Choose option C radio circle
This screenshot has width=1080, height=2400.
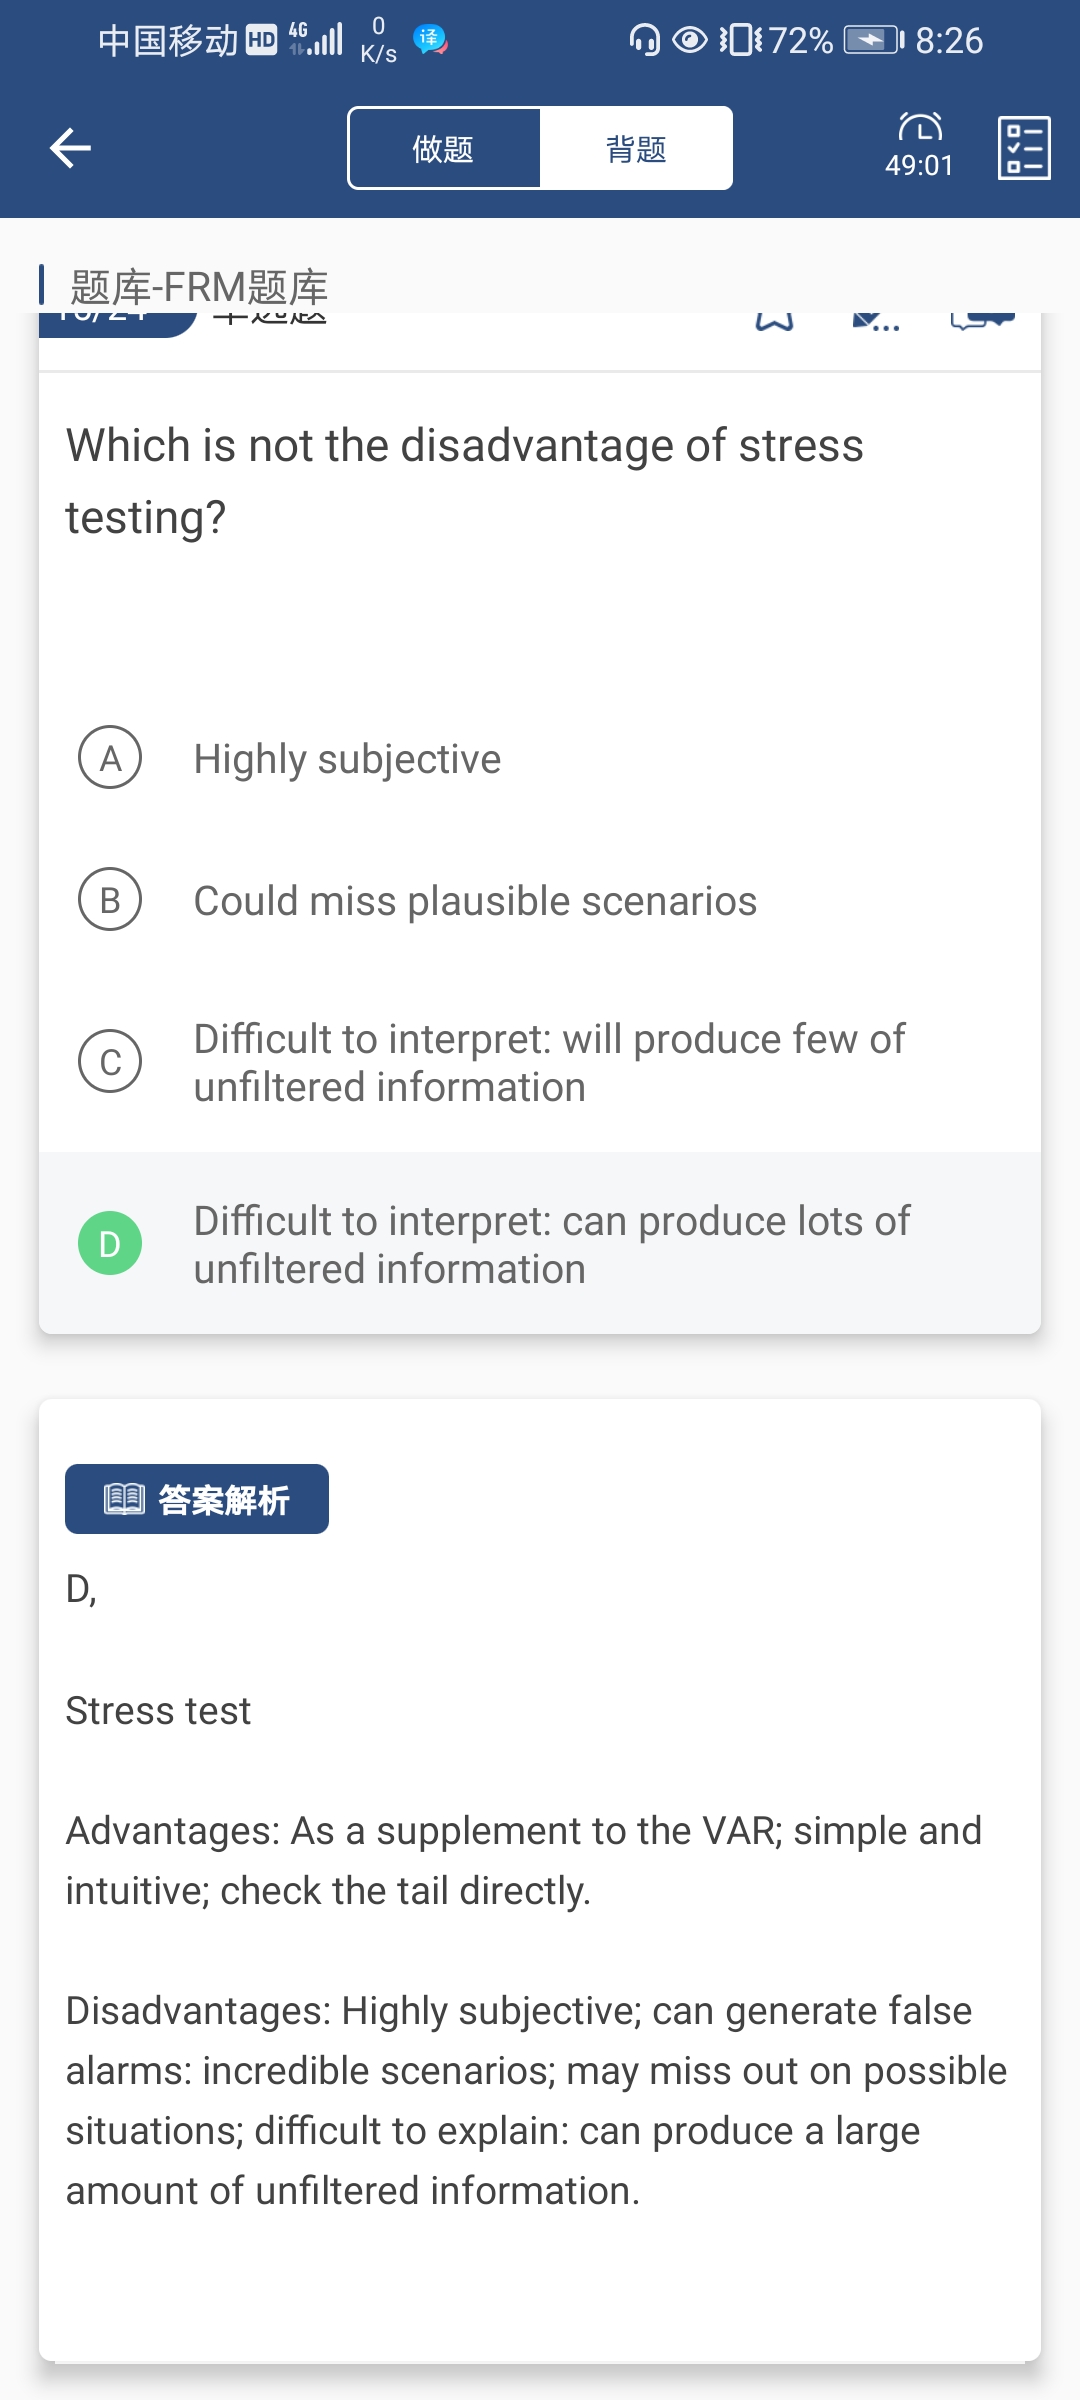(110, 1061)
